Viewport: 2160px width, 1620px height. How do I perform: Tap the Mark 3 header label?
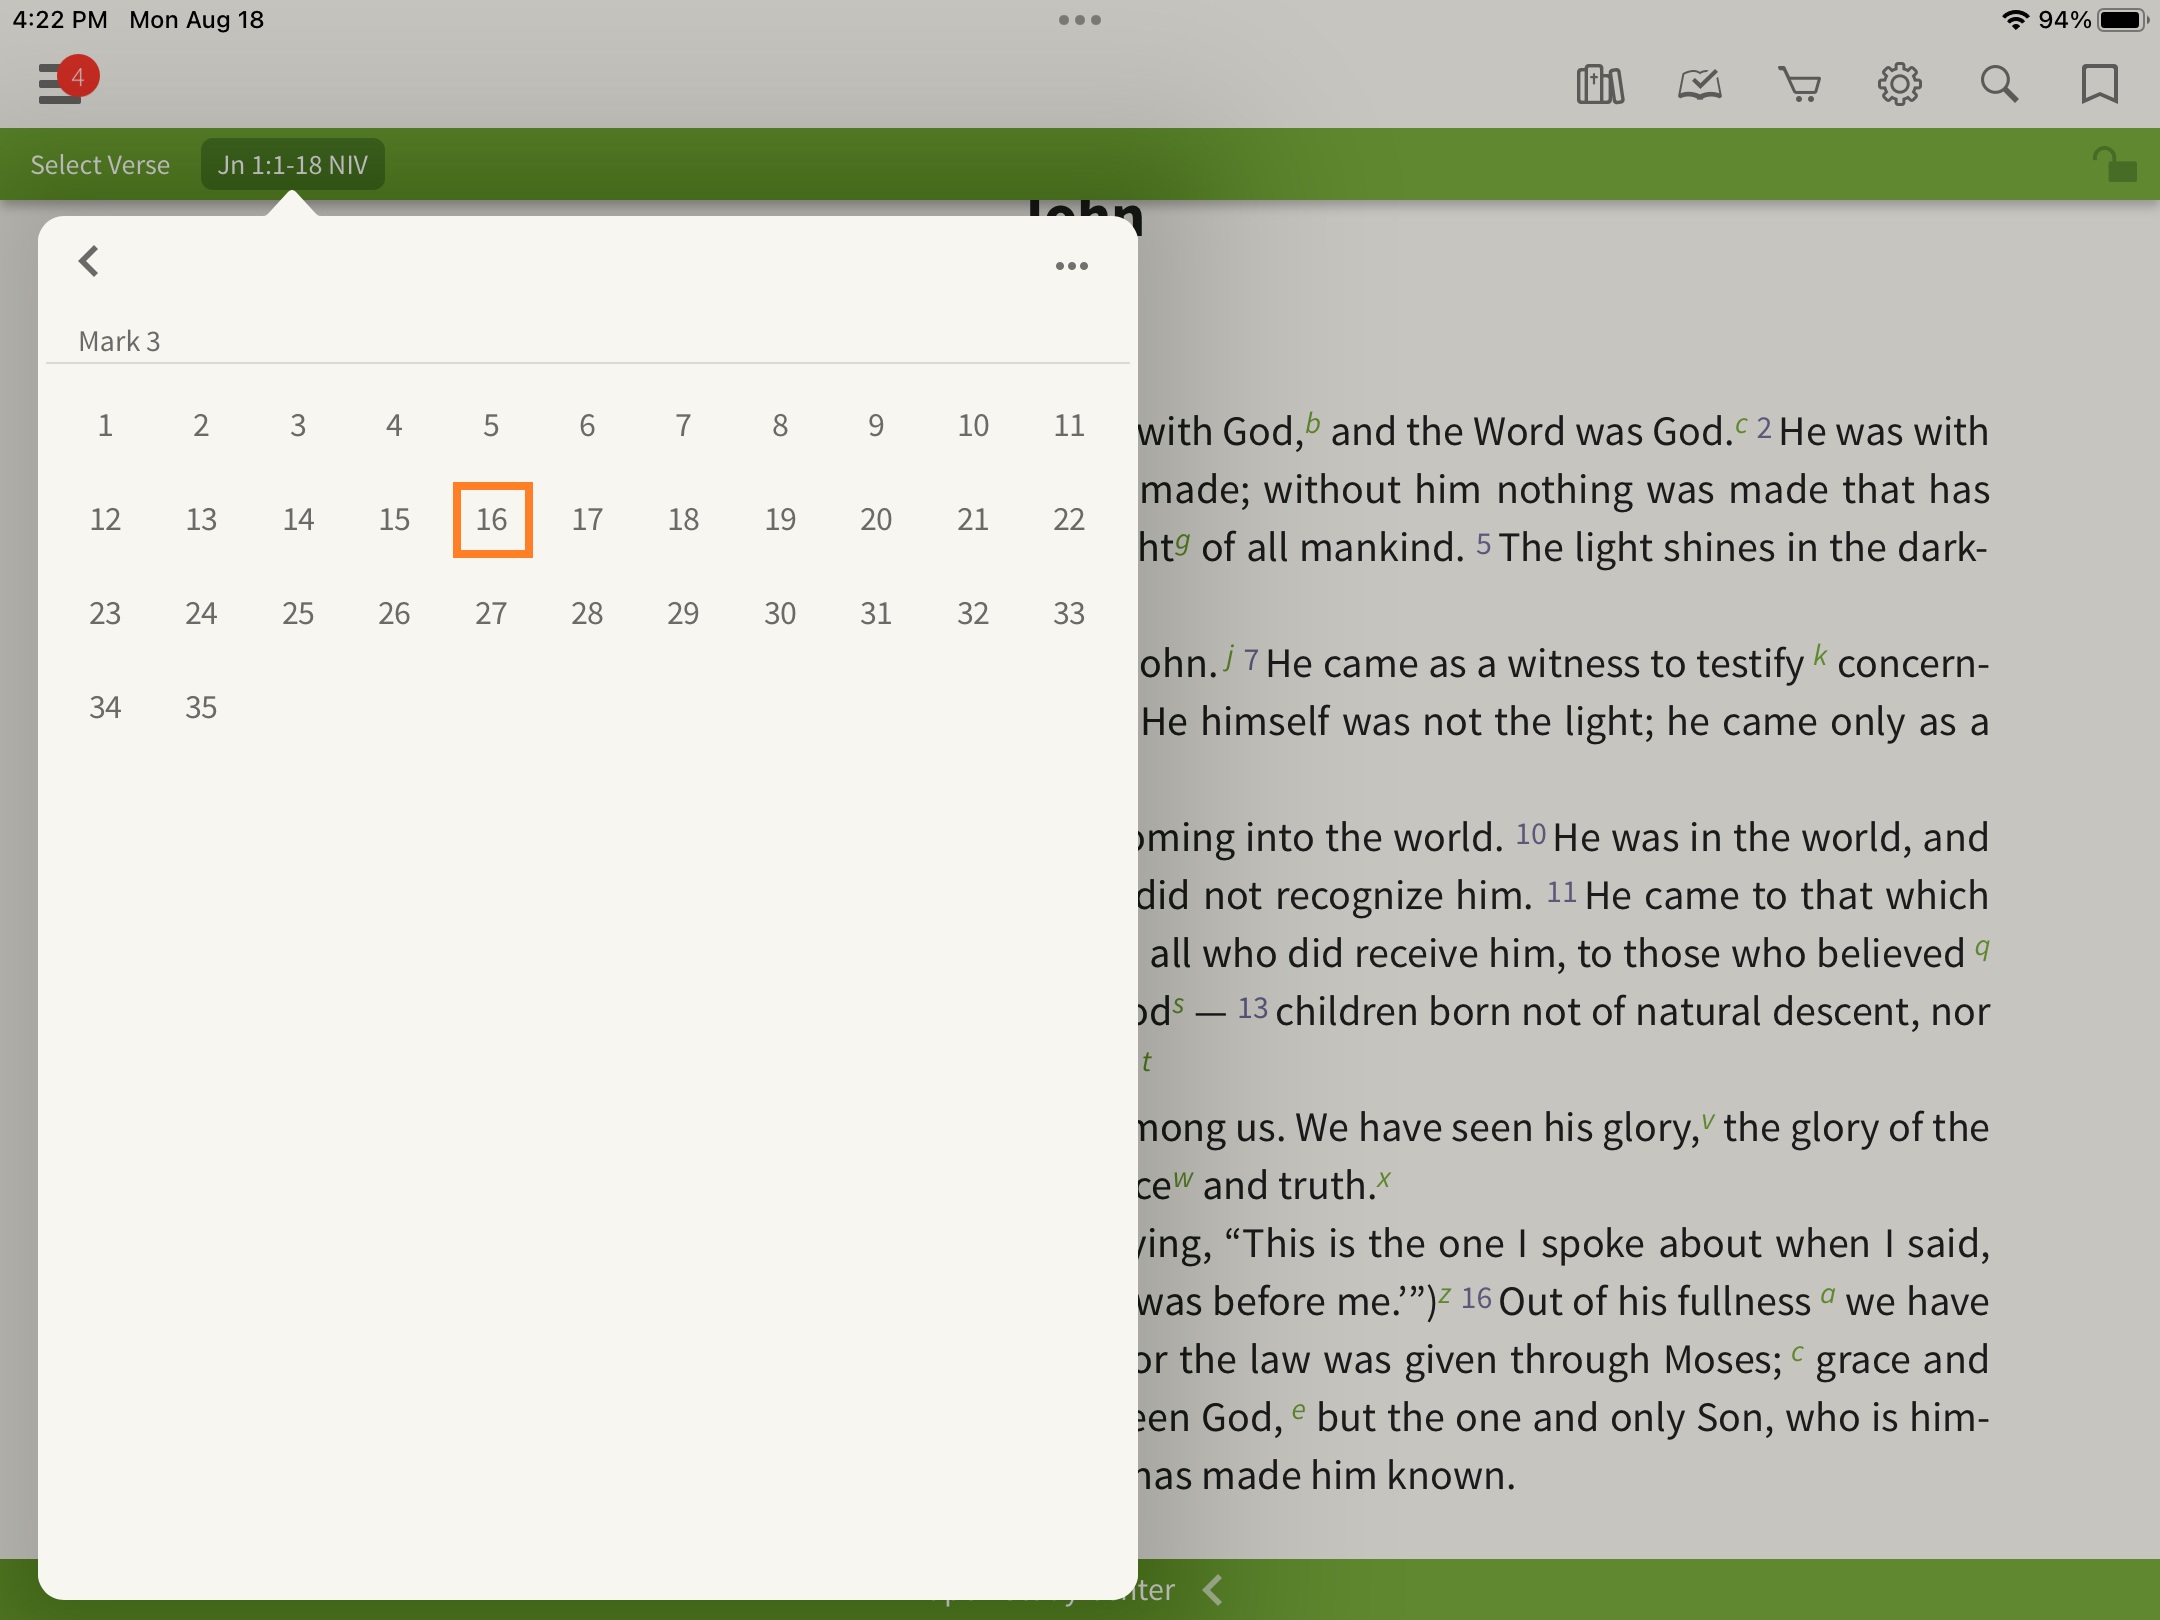[119, 342]
